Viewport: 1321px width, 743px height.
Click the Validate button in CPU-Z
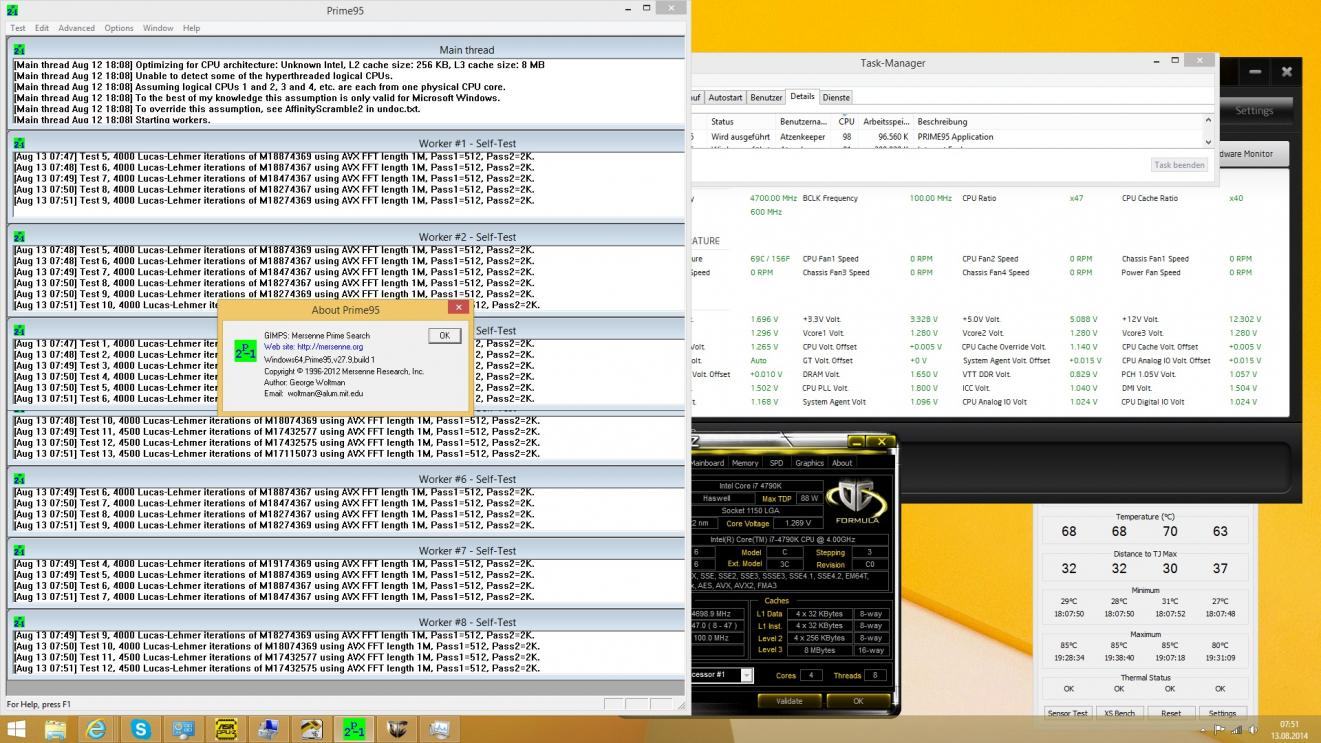pyautogui.click(x=789, y=701)
